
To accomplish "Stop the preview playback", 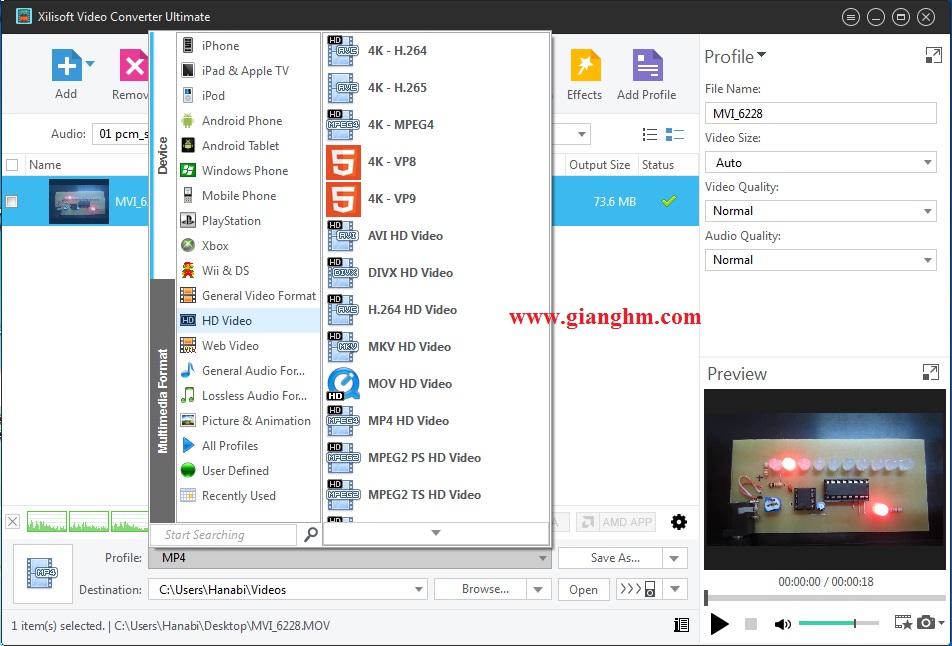I will pos(751,624).
